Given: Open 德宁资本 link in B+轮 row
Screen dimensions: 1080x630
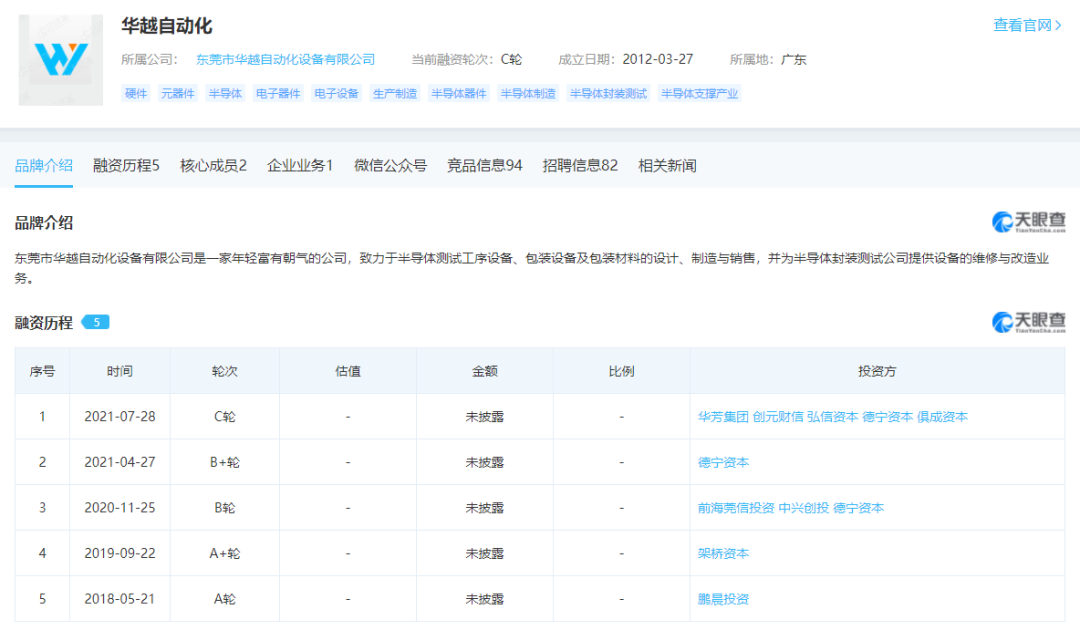Looking at the screenshot, I should coord(723,463).
